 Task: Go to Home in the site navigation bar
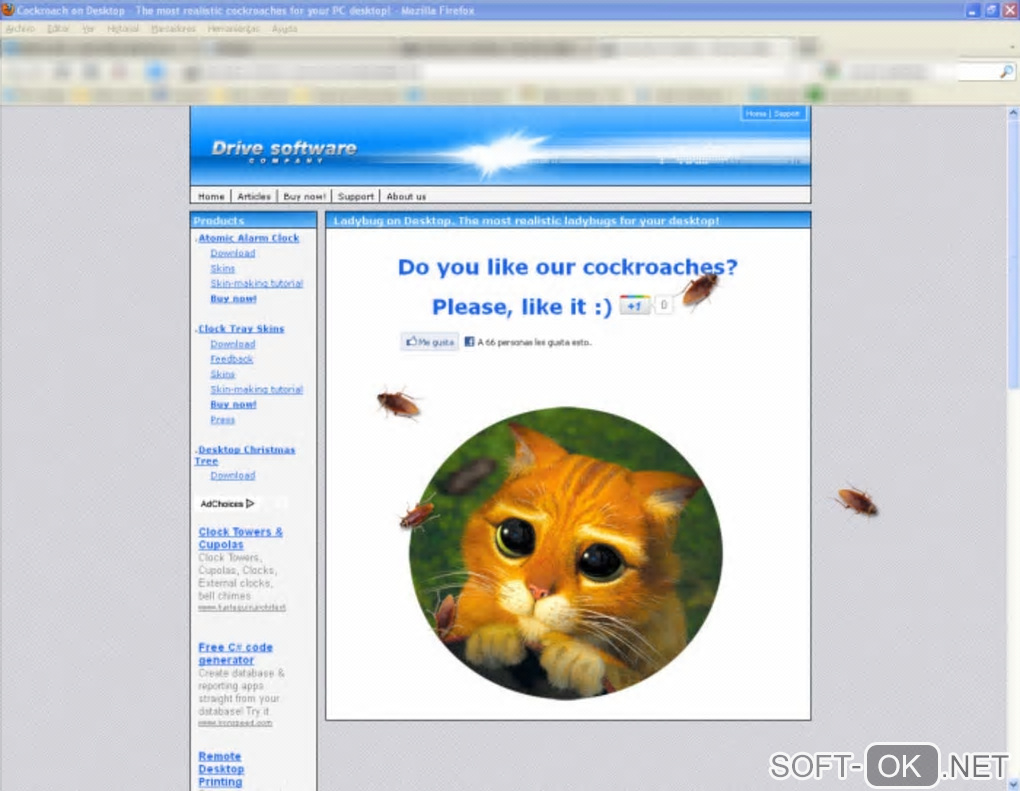(x=211, y=196)
